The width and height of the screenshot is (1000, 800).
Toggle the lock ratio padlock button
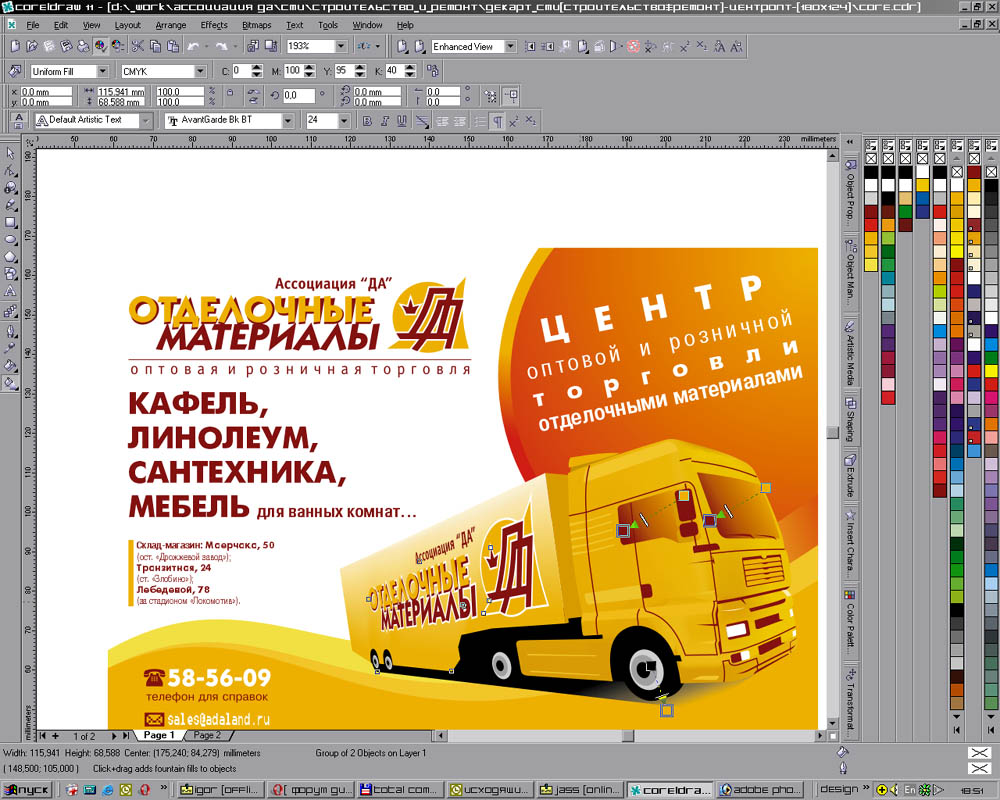click(230, 93)
